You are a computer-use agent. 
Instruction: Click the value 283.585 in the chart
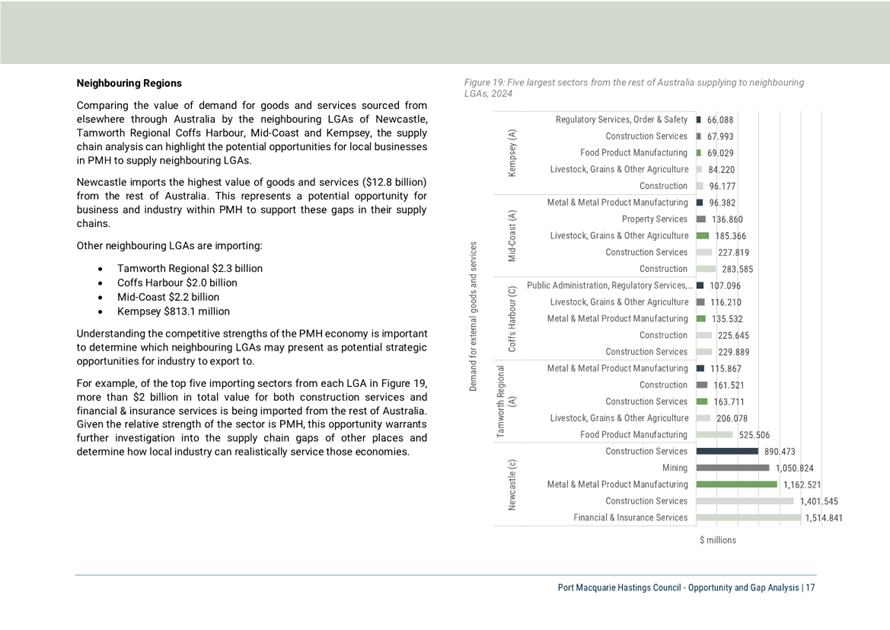pos(737,269)
